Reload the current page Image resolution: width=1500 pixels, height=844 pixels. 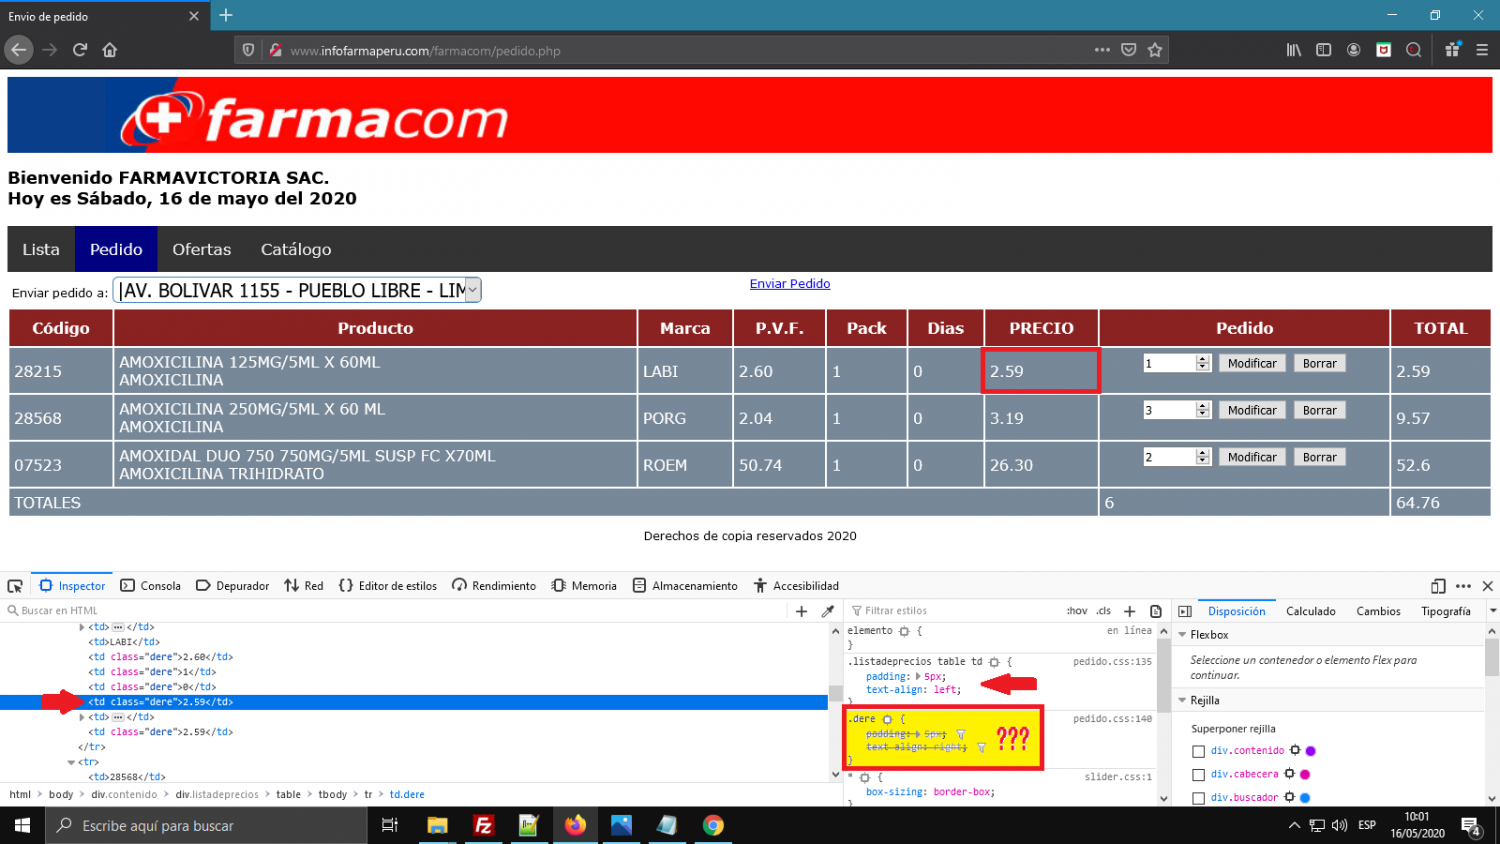pos(80,50)
